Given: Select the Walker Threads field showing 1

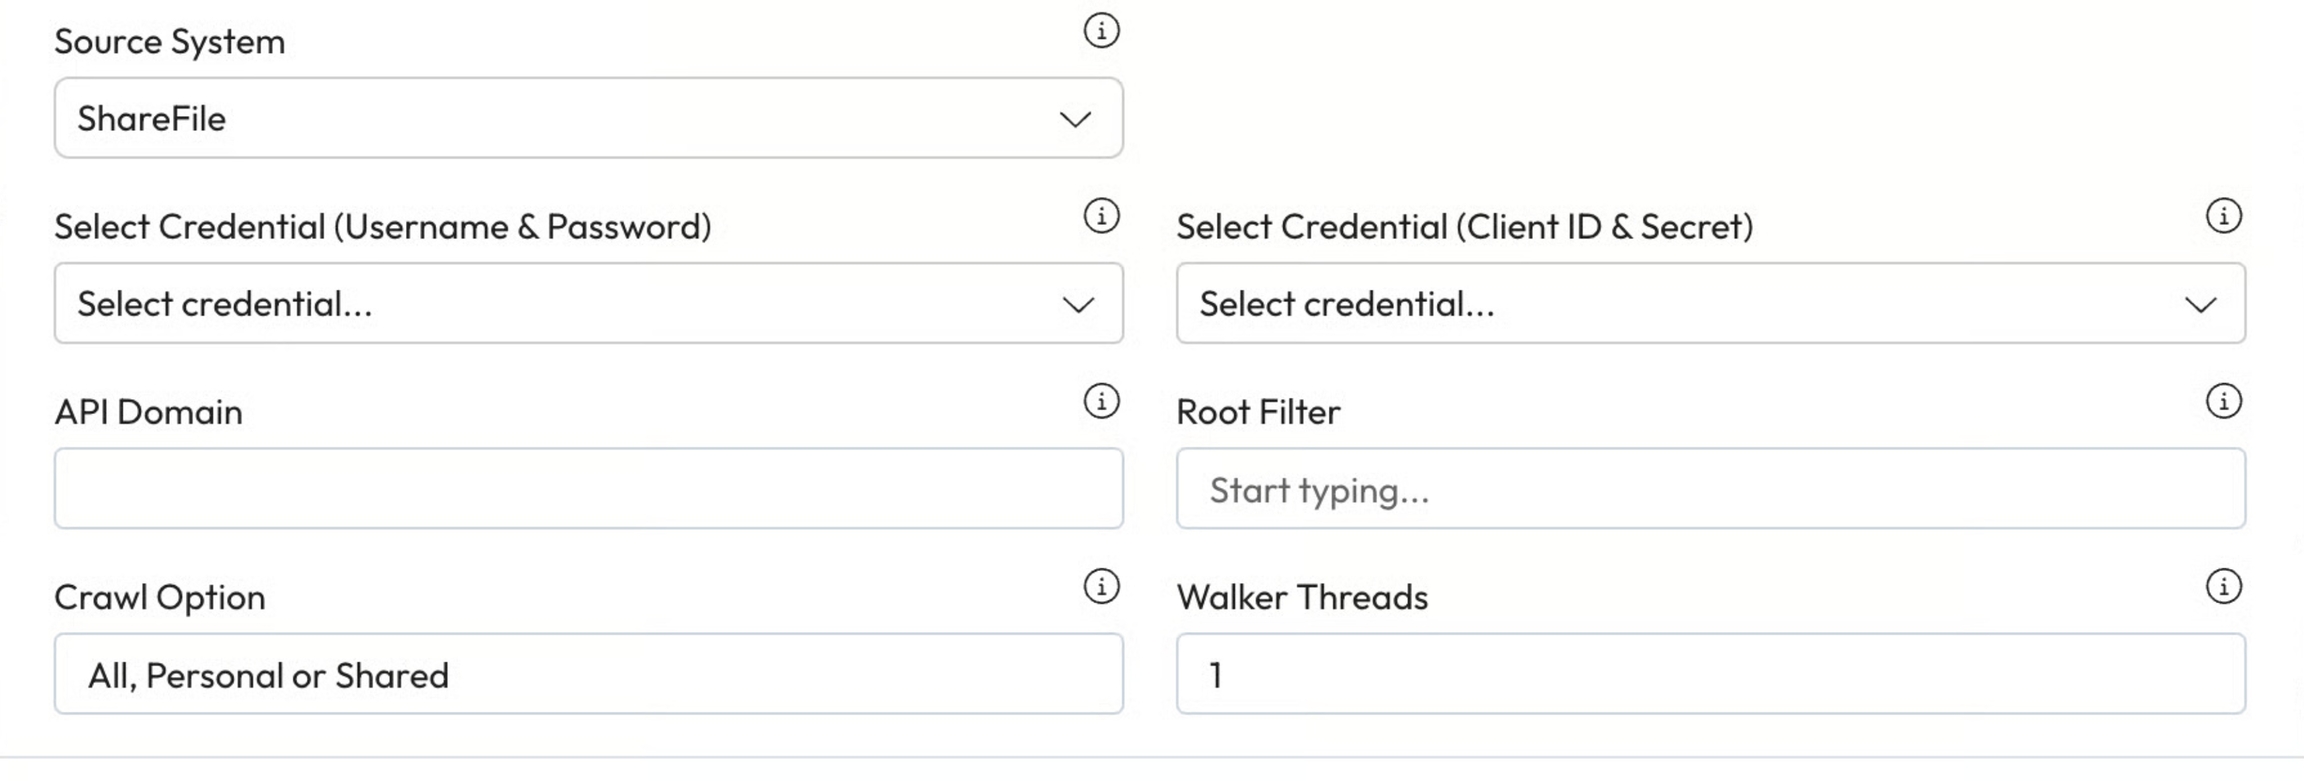Looking at the screenshot, I should coord(1710,675).
